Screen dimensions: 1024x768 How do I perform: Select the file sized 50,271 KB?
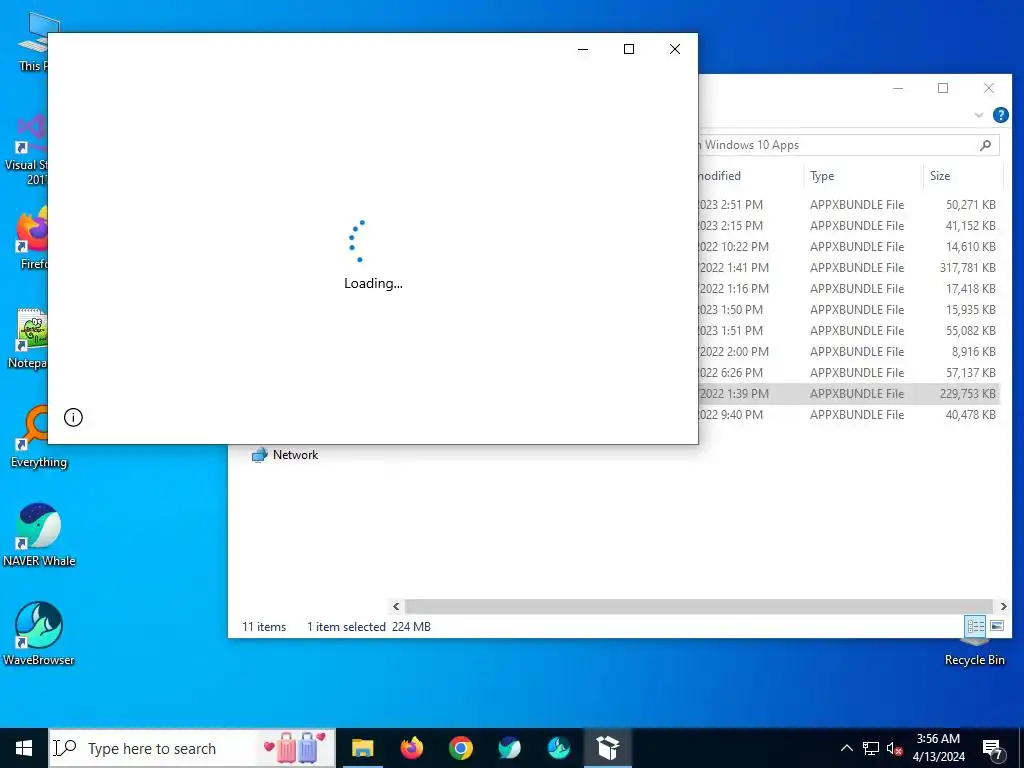849,204
